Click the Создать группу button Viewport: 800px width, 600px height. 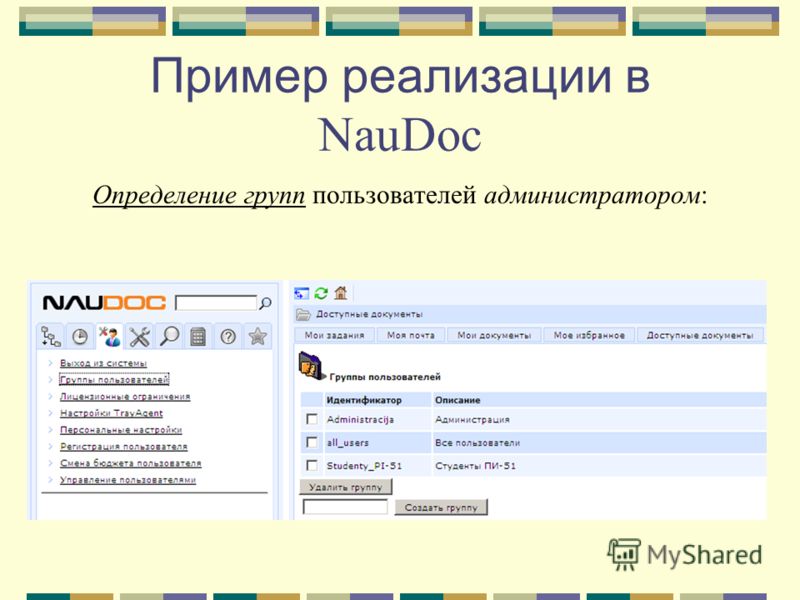(x=441, y=508)
